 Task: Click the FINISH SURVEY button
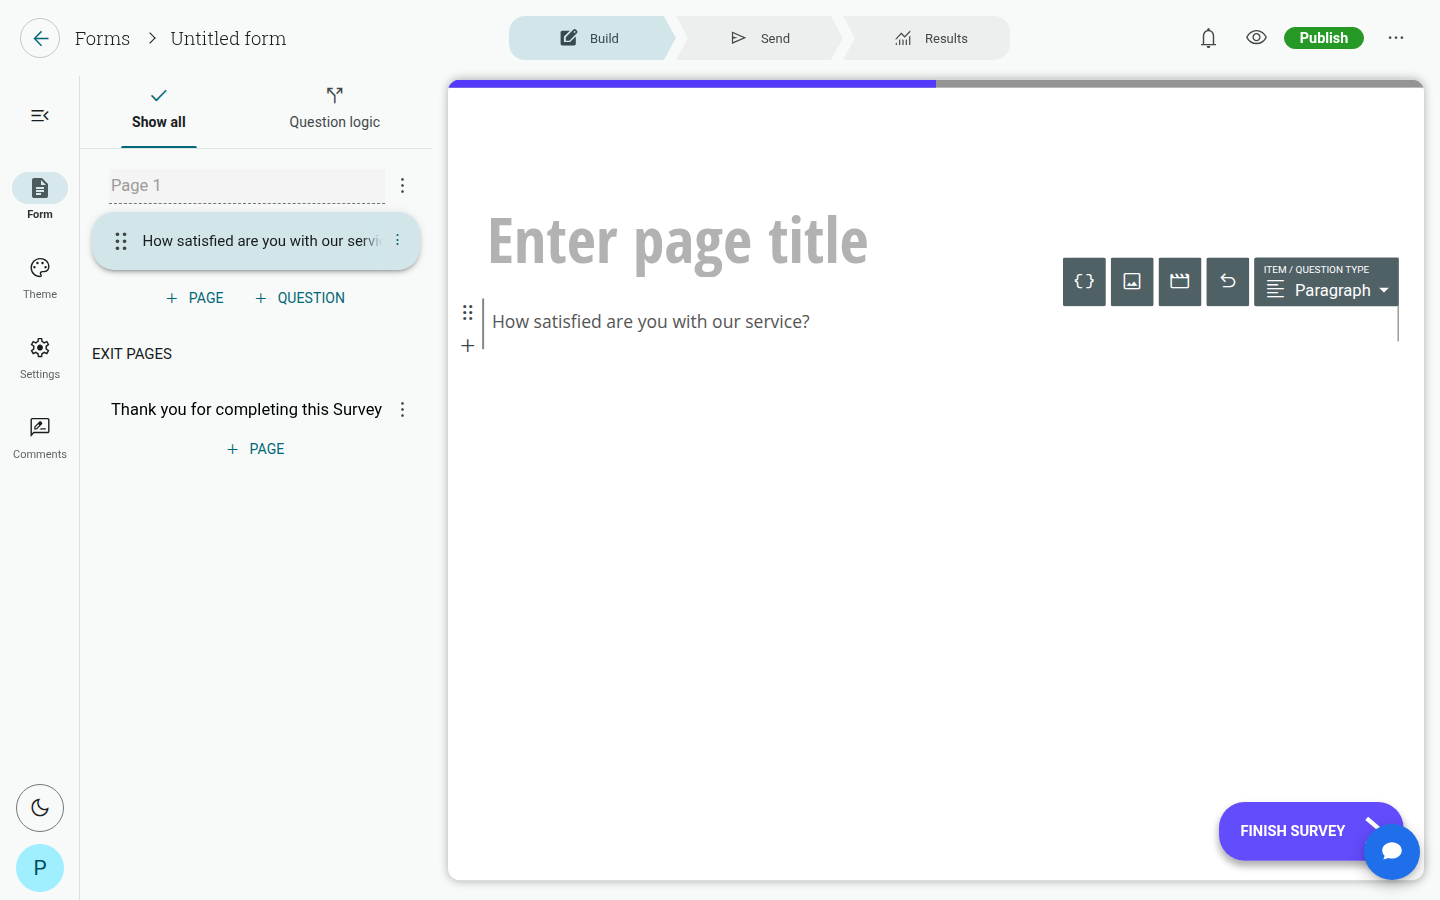click(x=1292, y=831)
